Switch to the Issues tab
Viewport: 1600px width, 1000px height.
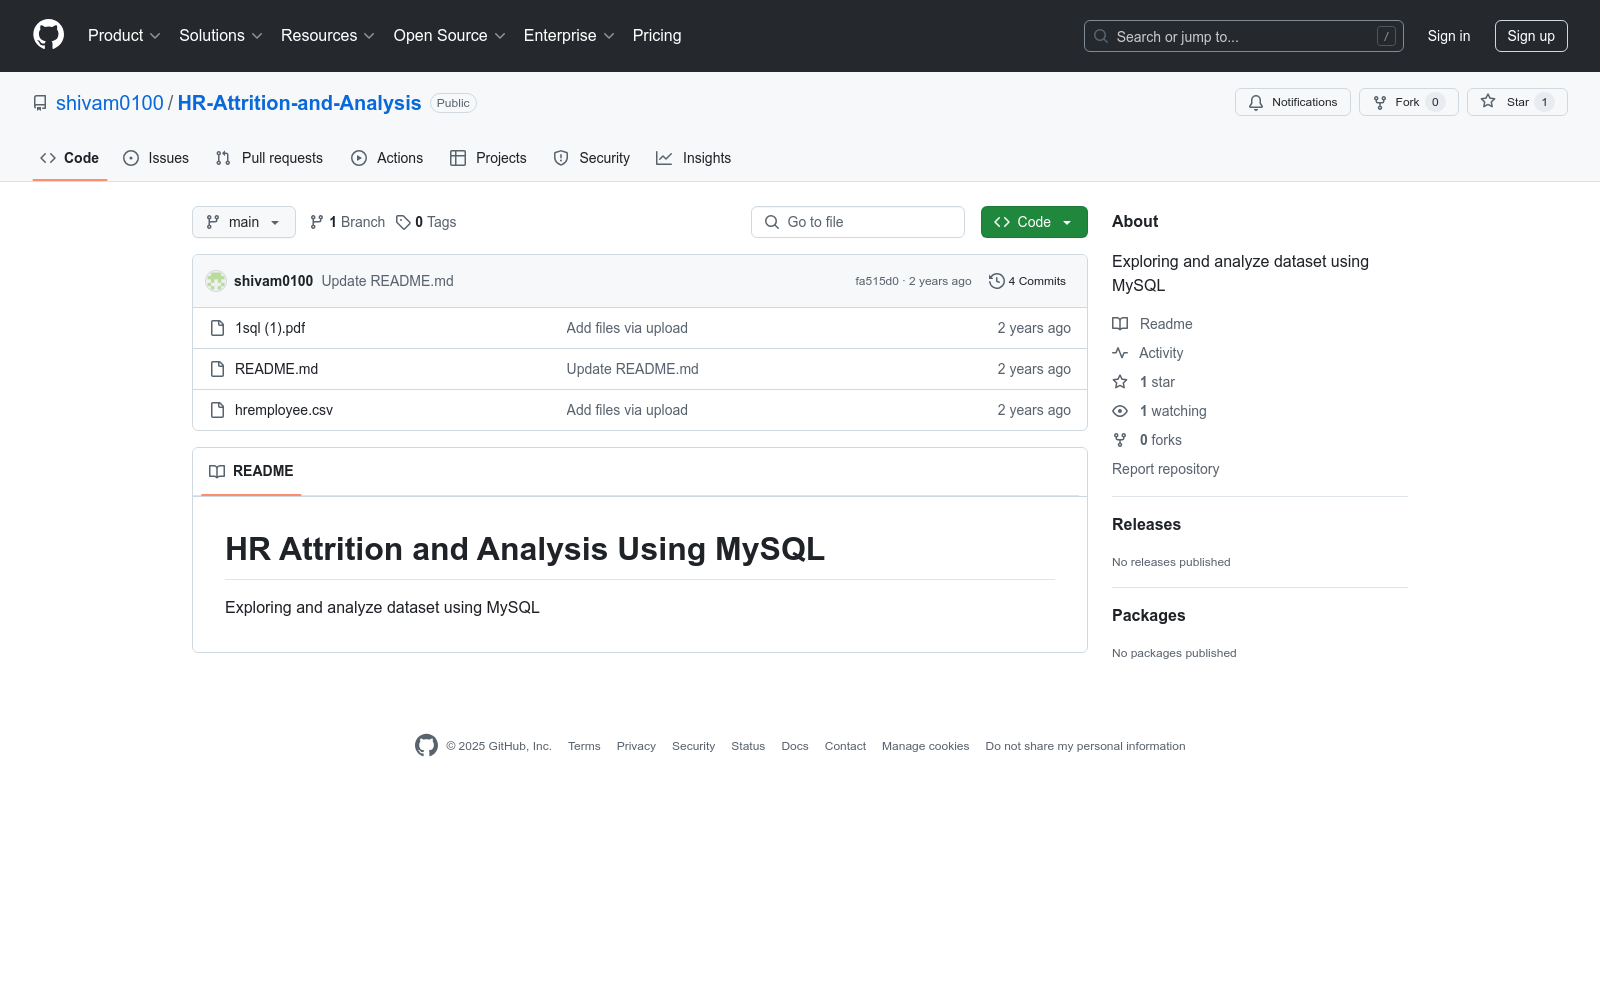pos(156,158)
